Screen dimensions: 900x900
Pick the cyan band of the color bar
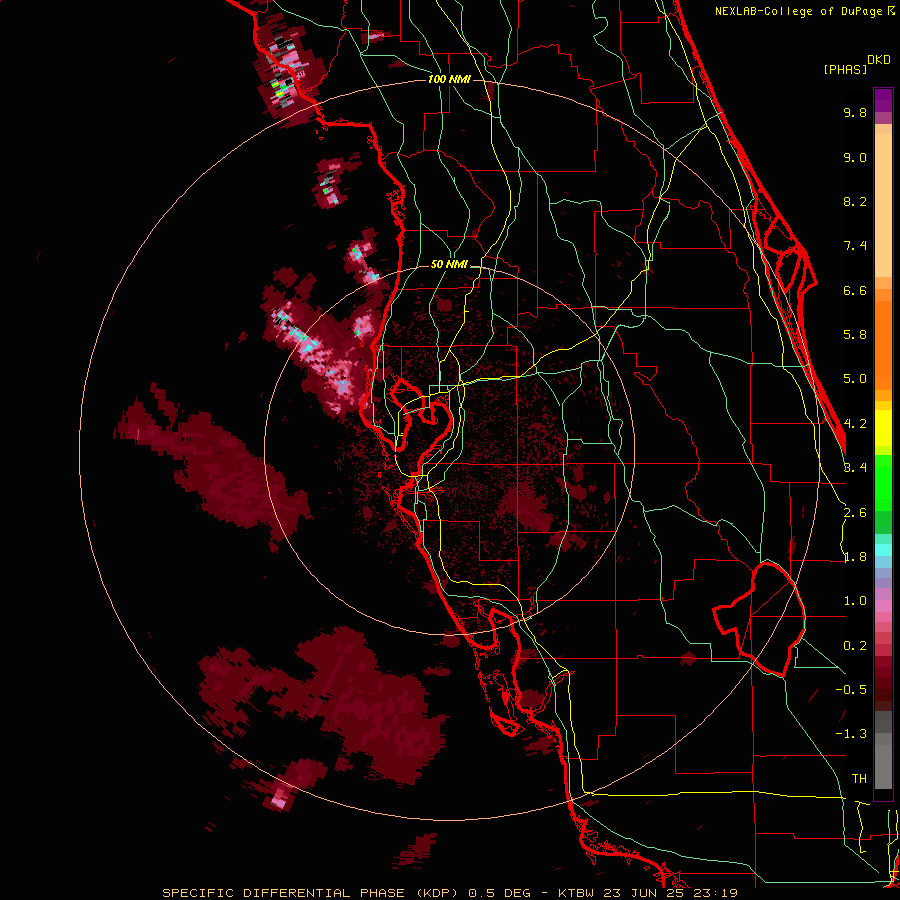(x=883, y=550)
